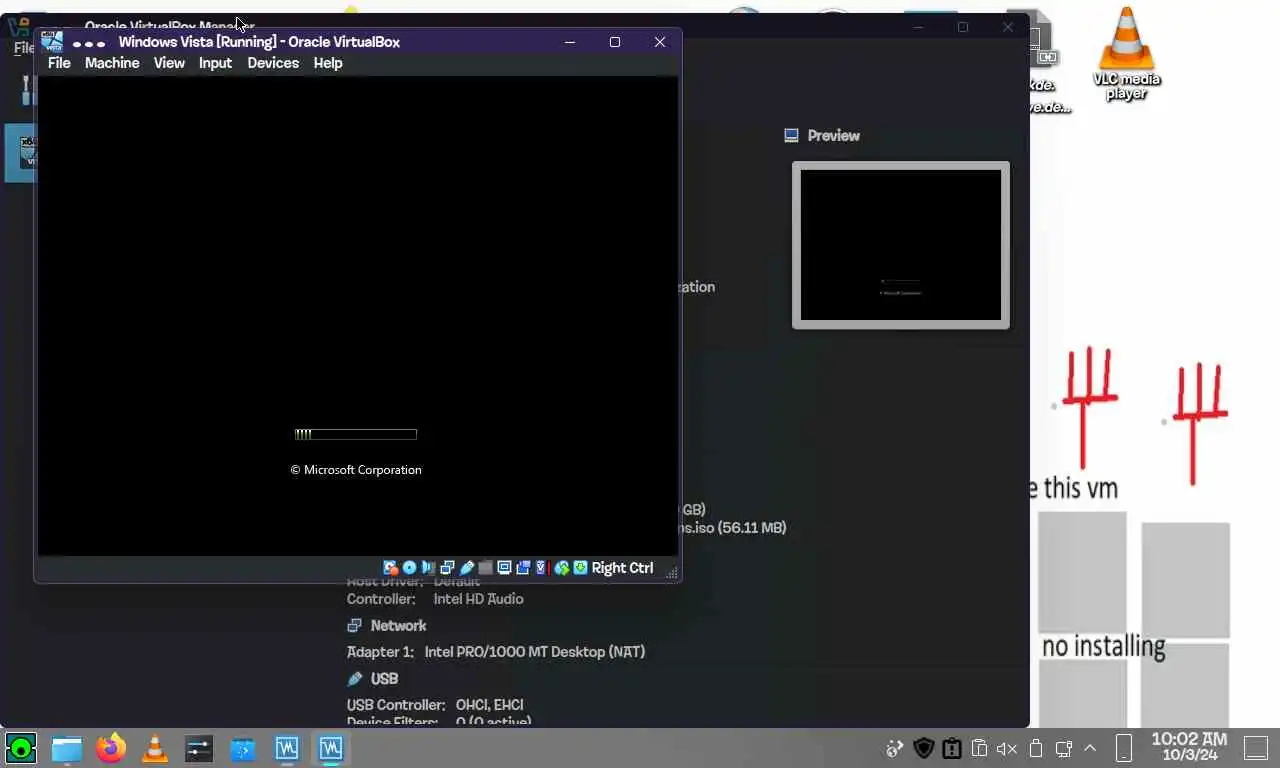Image resolution: width=1280 pixels, height=768 pixels.
Task: Switch to the running VM taskbar entry
Action: pos(331,748)
